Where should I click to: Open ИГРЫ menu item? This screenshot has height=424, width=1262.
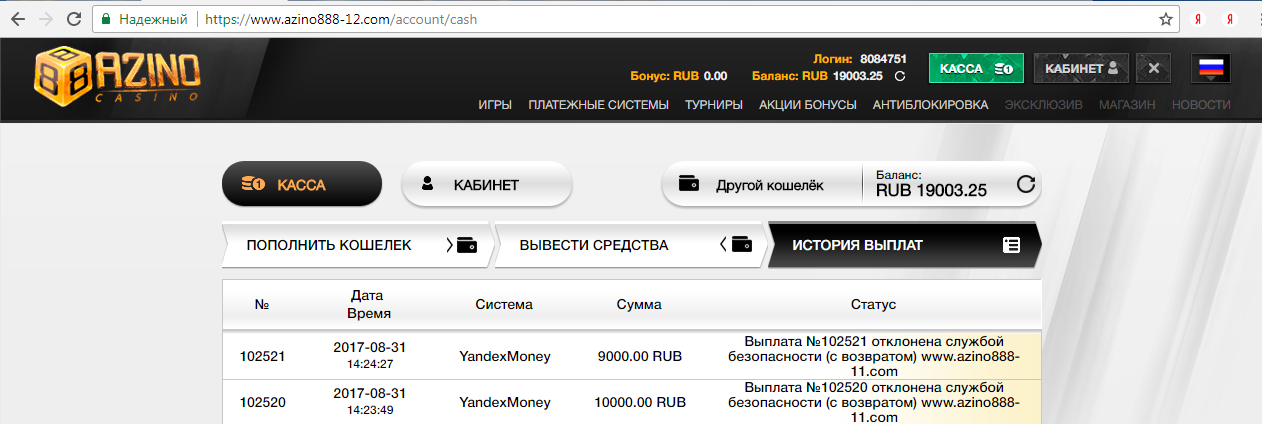(495, 105)
